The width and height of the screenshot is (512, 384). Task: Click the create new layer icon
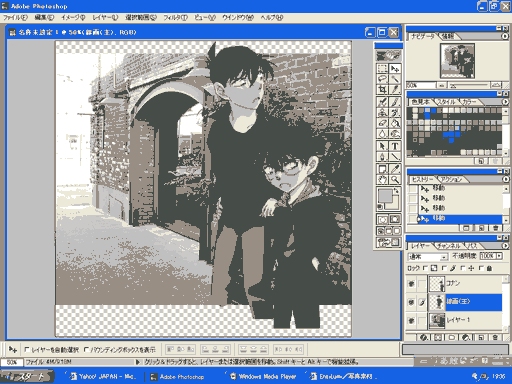point(481,337)
